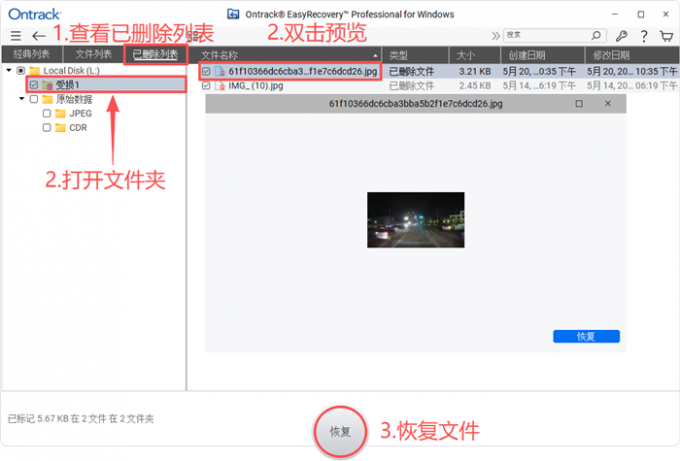Click the search magnifier icon
The height and width of the screenshot is (461, 680).
596,35
